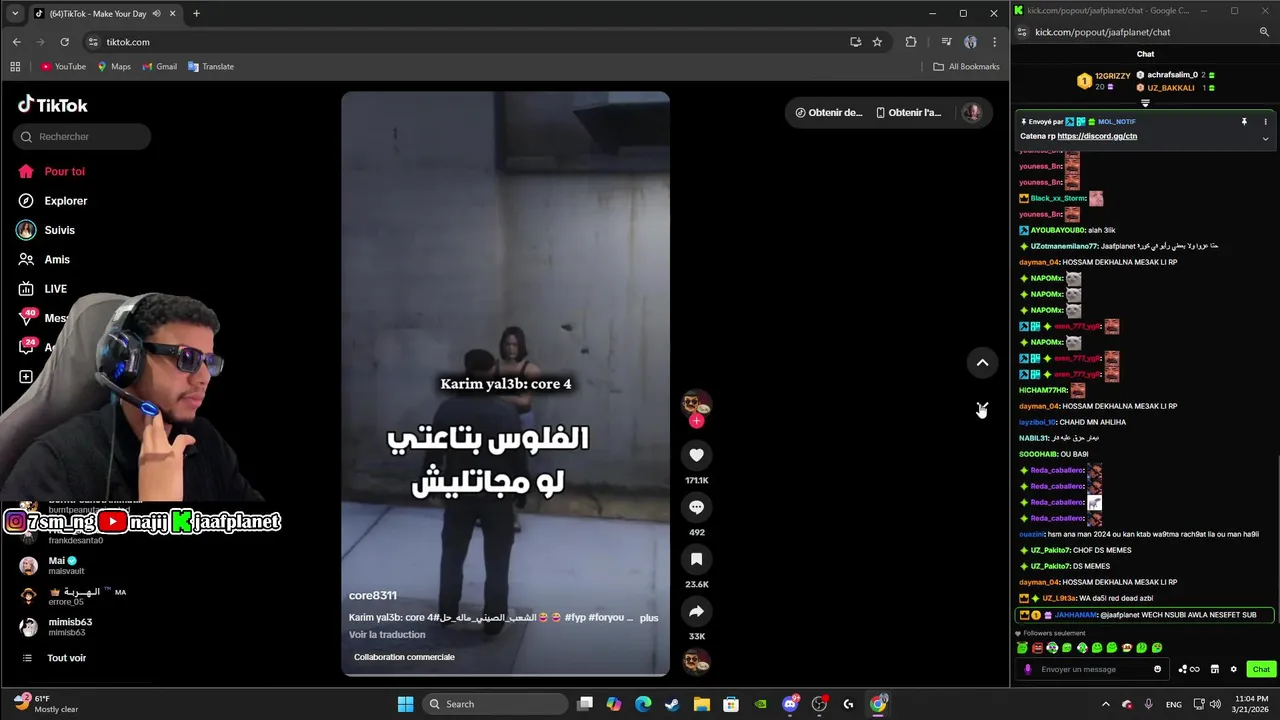The width and height of the screenshot is (1280, 720).
Task: Share the video using the arrow icon
Action: (x=697, y=611)
